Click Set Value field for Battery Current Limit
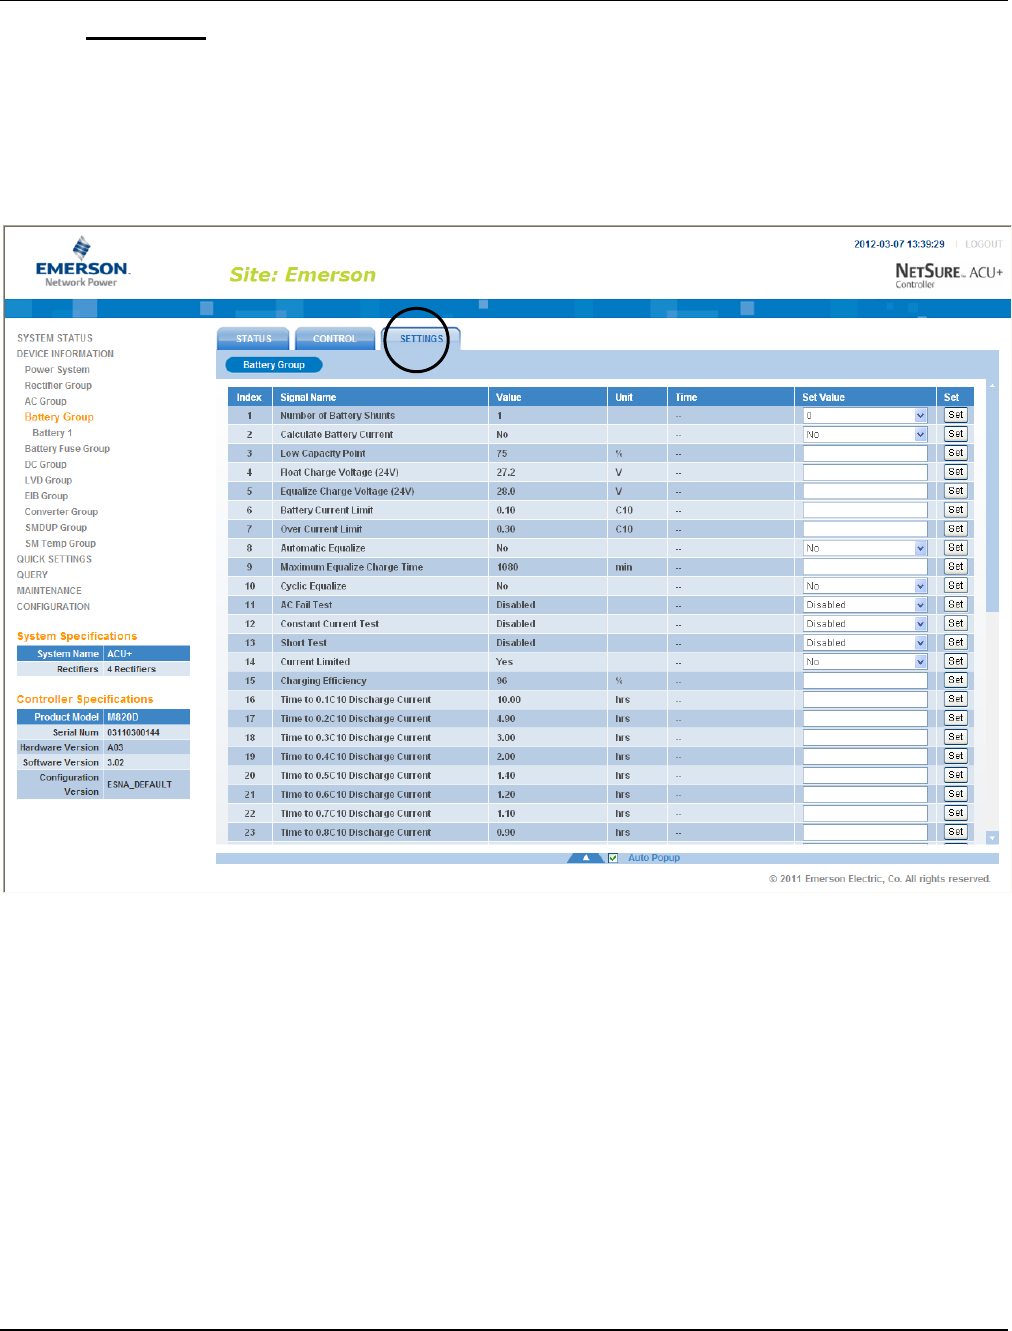The width and height of the screenshot is (1012, 1331). coord(865,510)
